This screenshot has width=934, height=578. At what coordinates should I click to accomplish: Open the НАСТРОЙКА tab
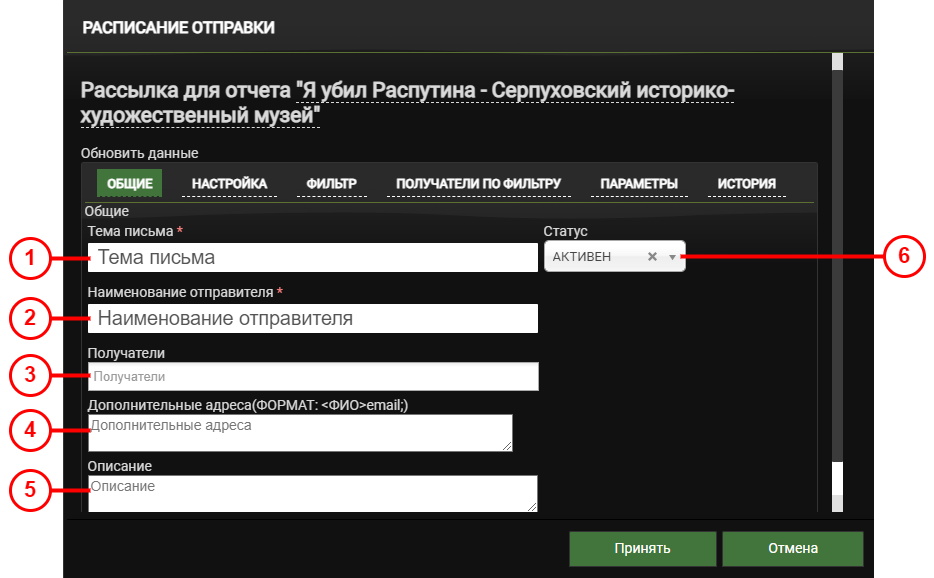click(229, 184)
